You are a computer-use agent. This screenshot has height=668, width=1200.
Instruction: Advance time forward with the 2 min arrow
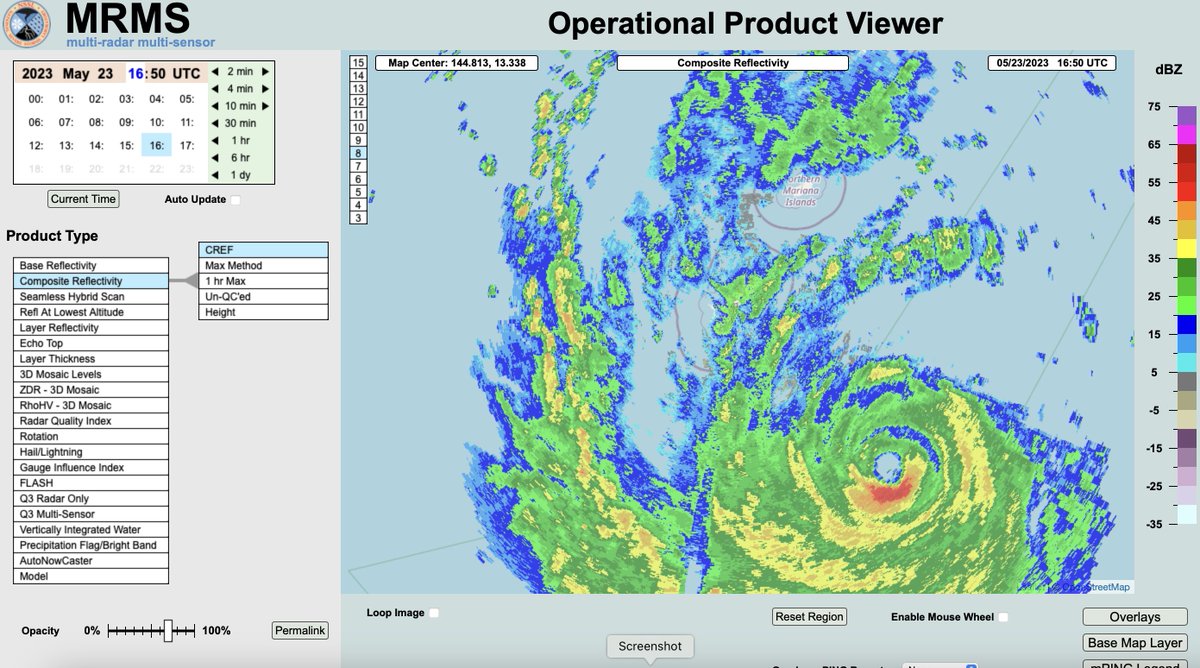(x=263, y=73)
